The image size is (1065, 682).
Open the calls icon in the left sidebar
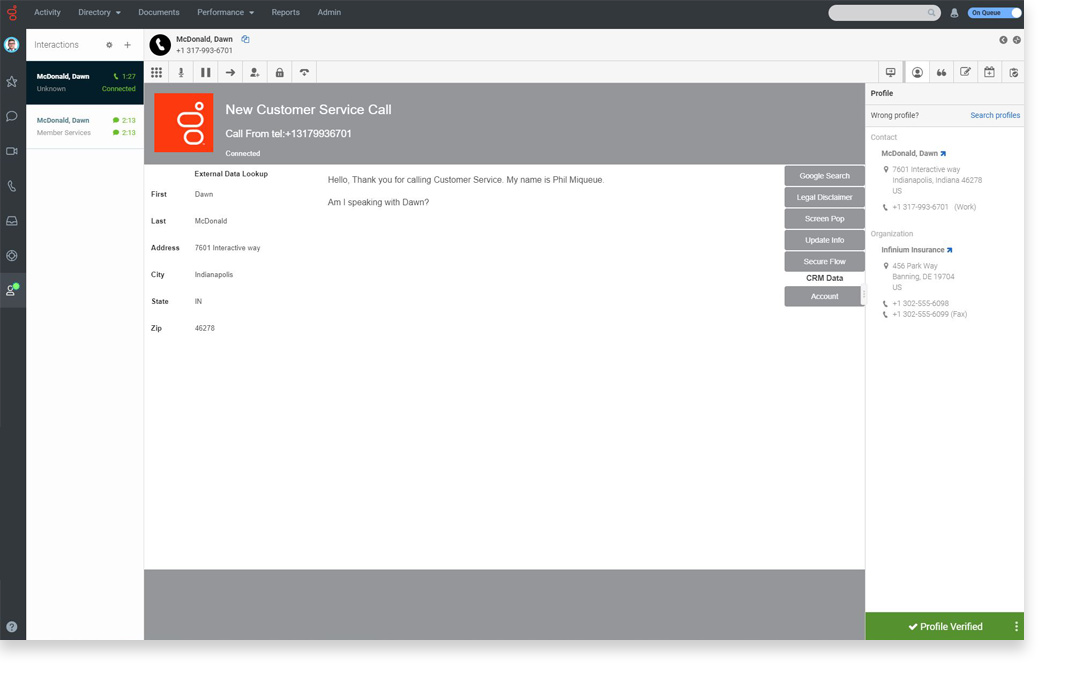click(11, 186)
